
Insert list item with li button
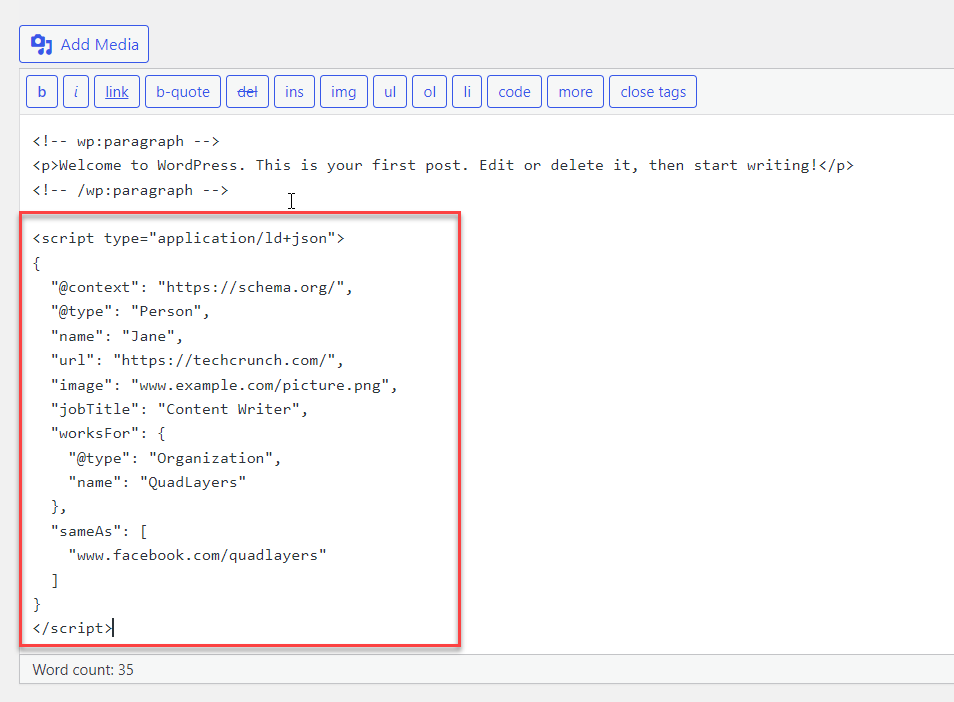click(x=467, y=92)
